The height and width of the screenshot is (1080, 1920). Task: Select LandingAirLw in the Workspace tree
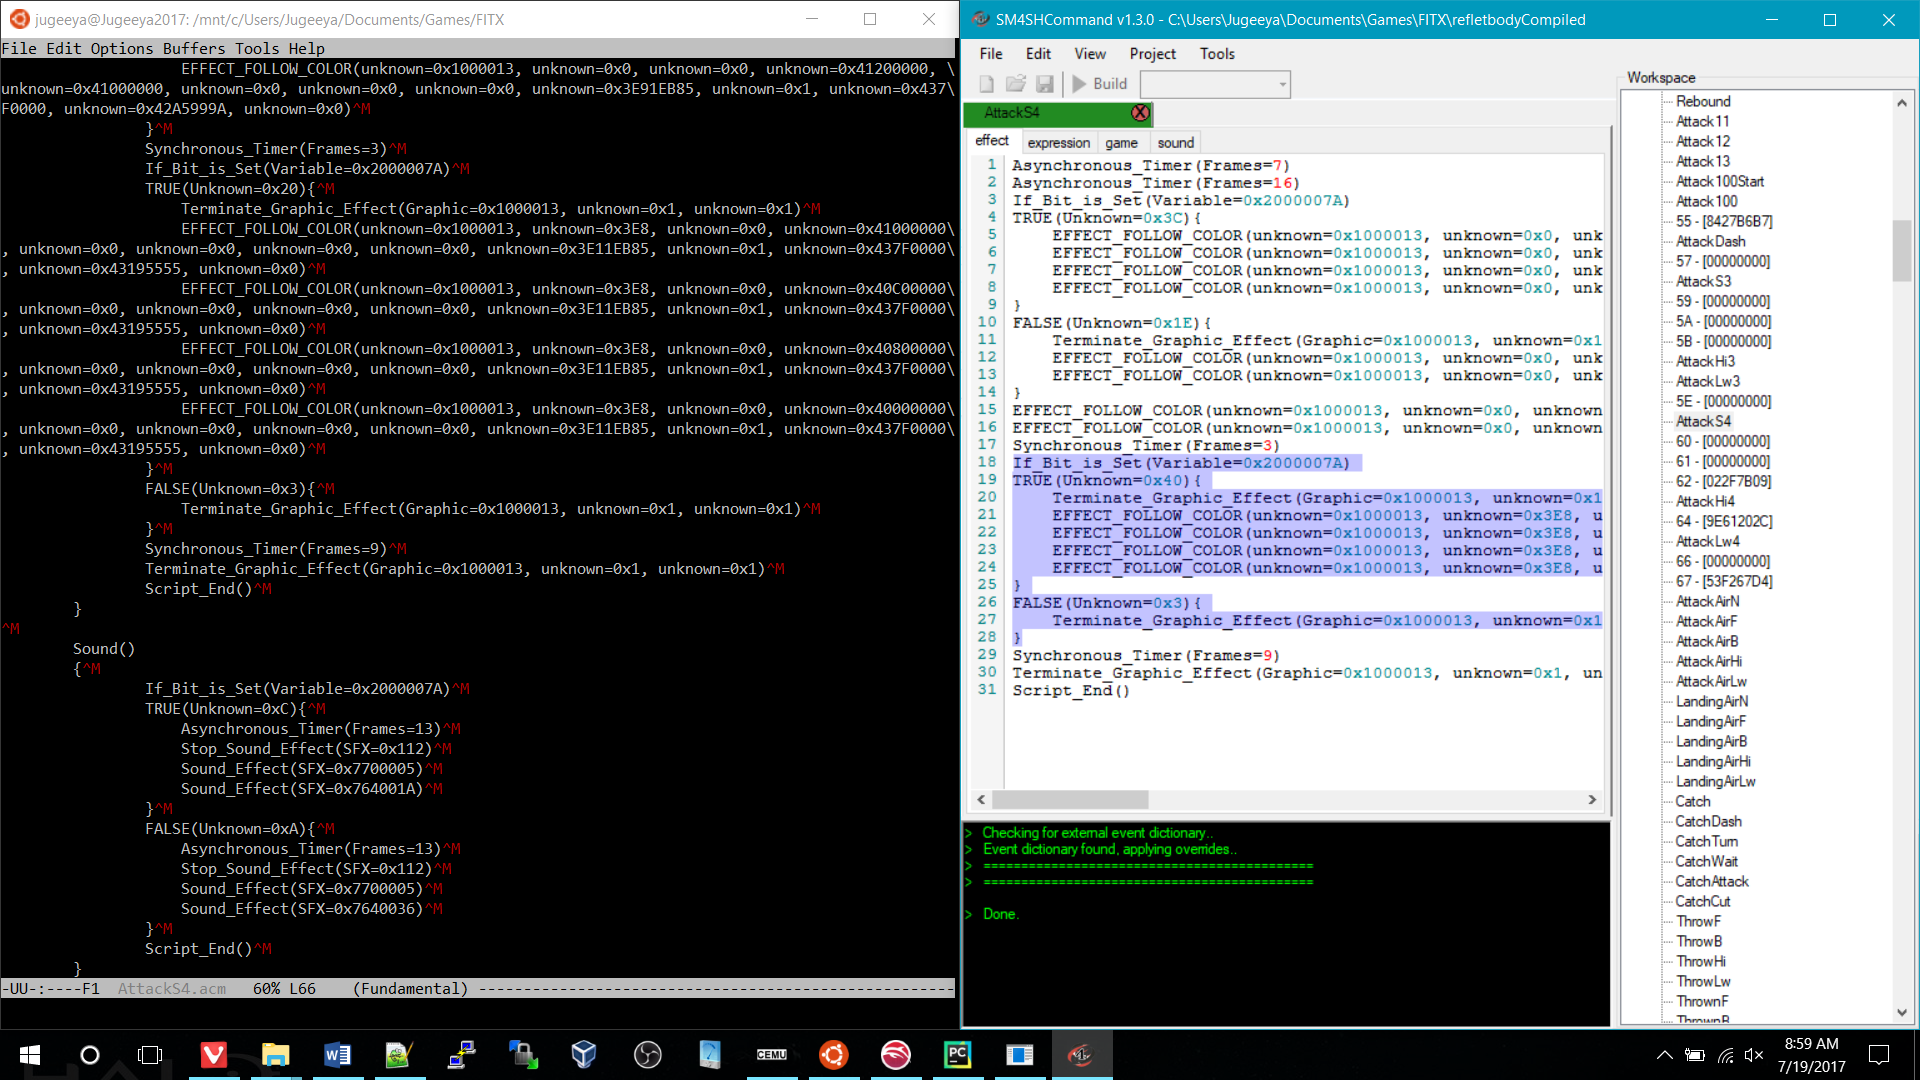coord(1715,781)
